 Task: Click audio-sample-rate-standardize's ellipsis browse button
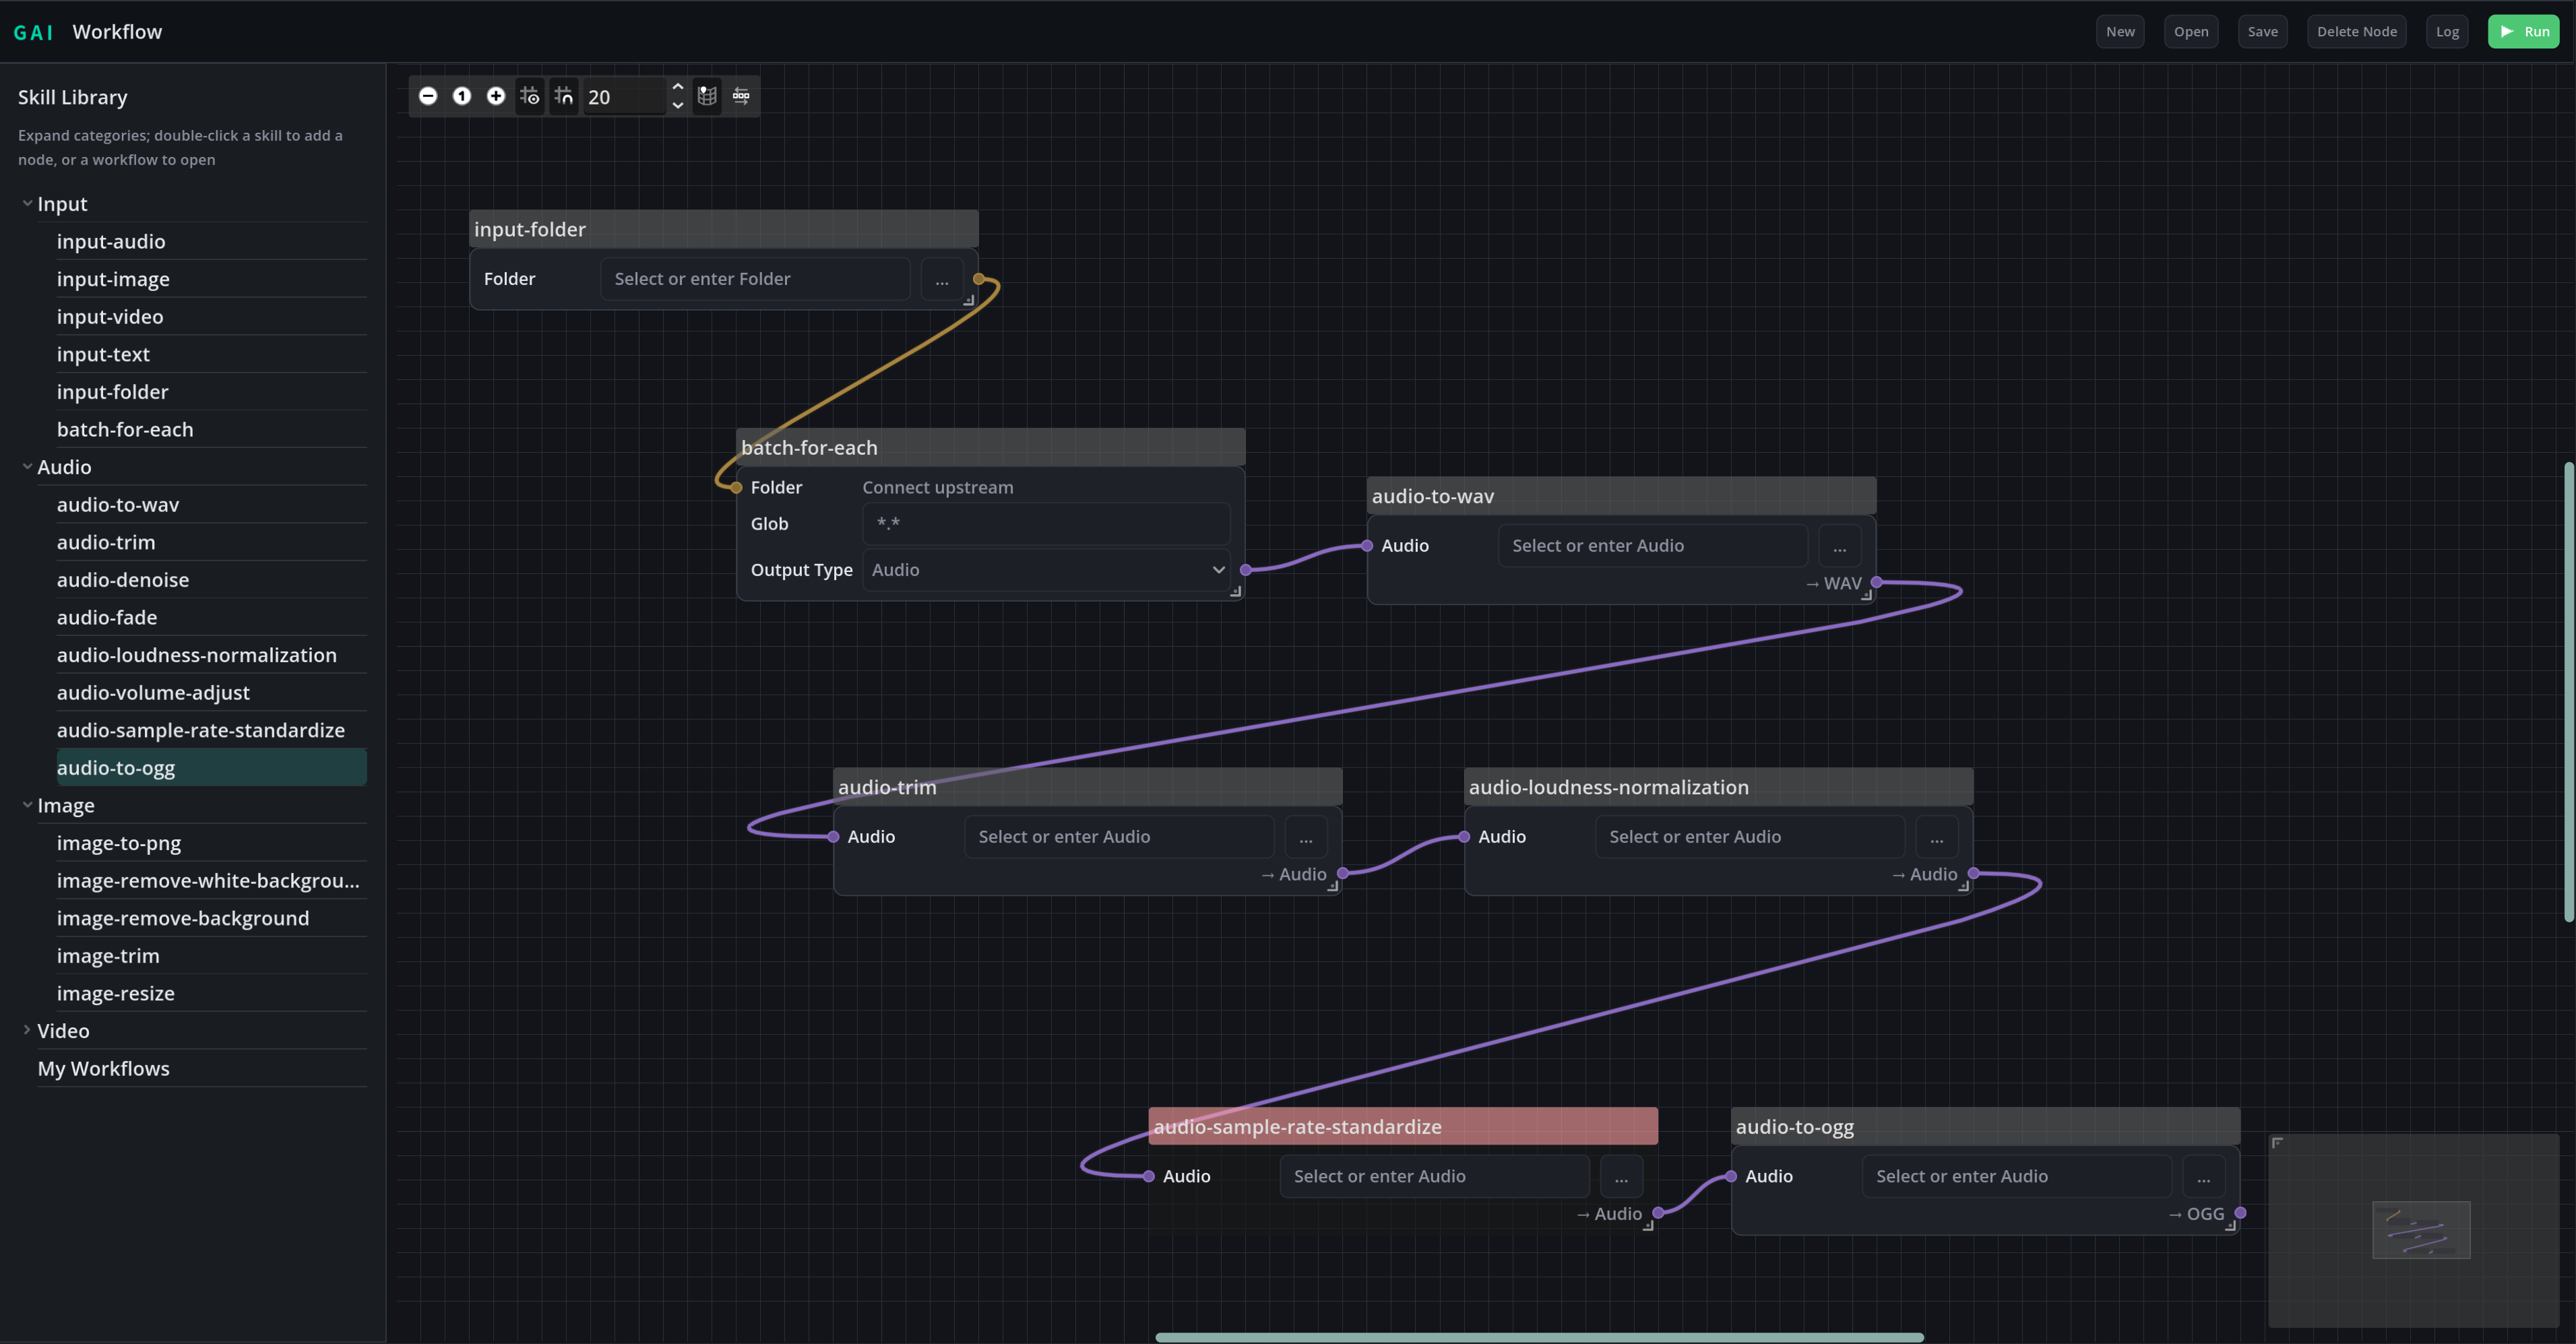(x=1621, y=1177)
